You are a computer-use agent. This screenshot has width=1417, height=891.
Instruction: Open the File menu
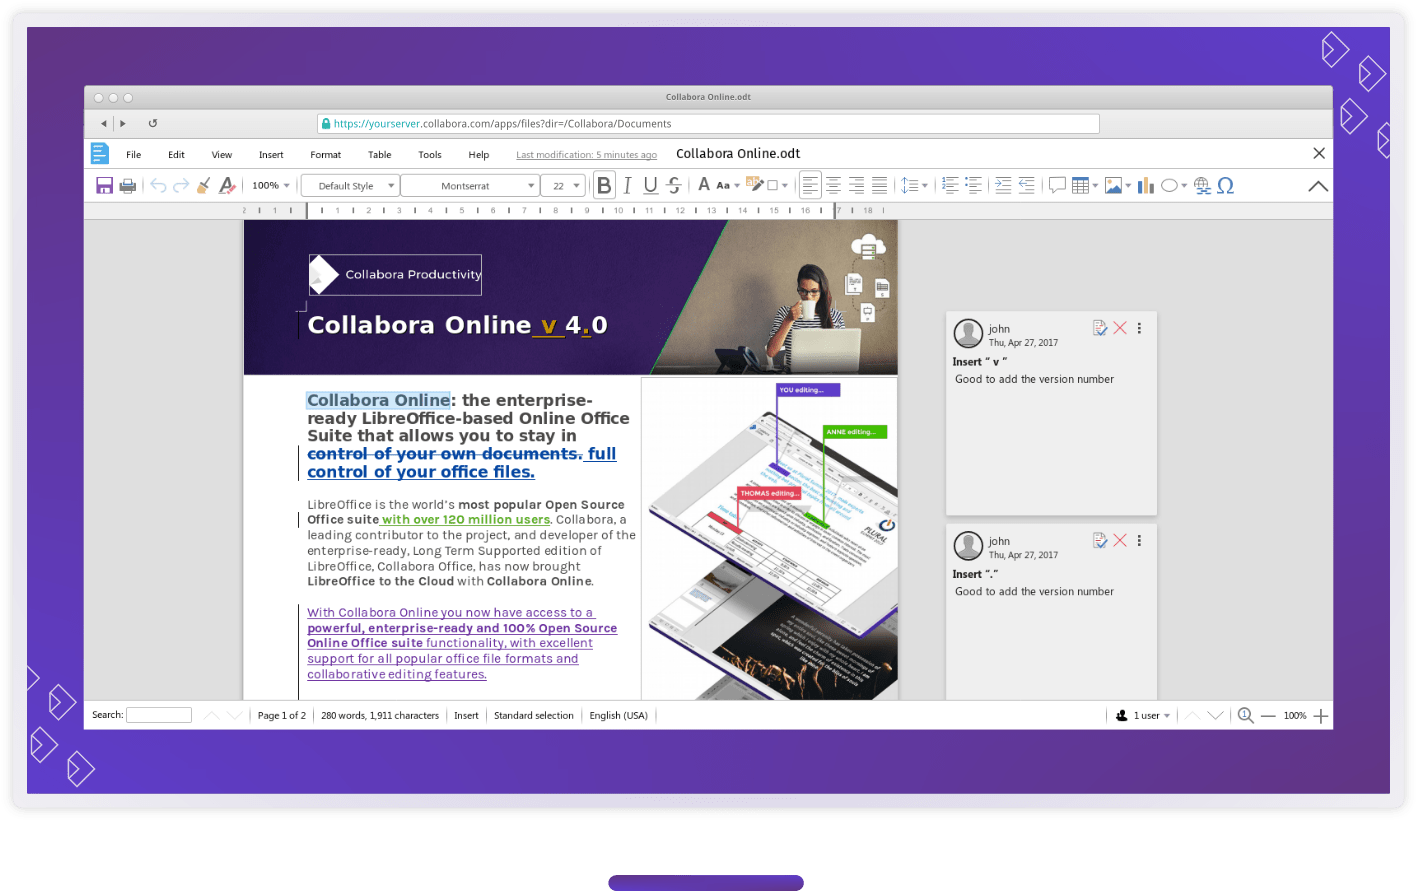[134, 155]
